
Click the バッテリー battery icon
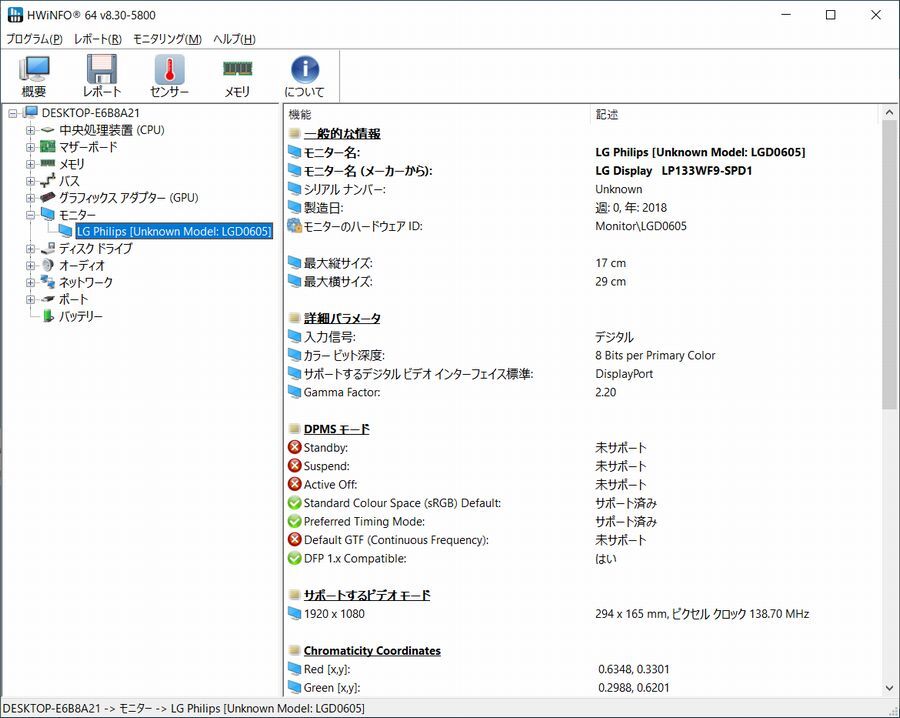48,316
